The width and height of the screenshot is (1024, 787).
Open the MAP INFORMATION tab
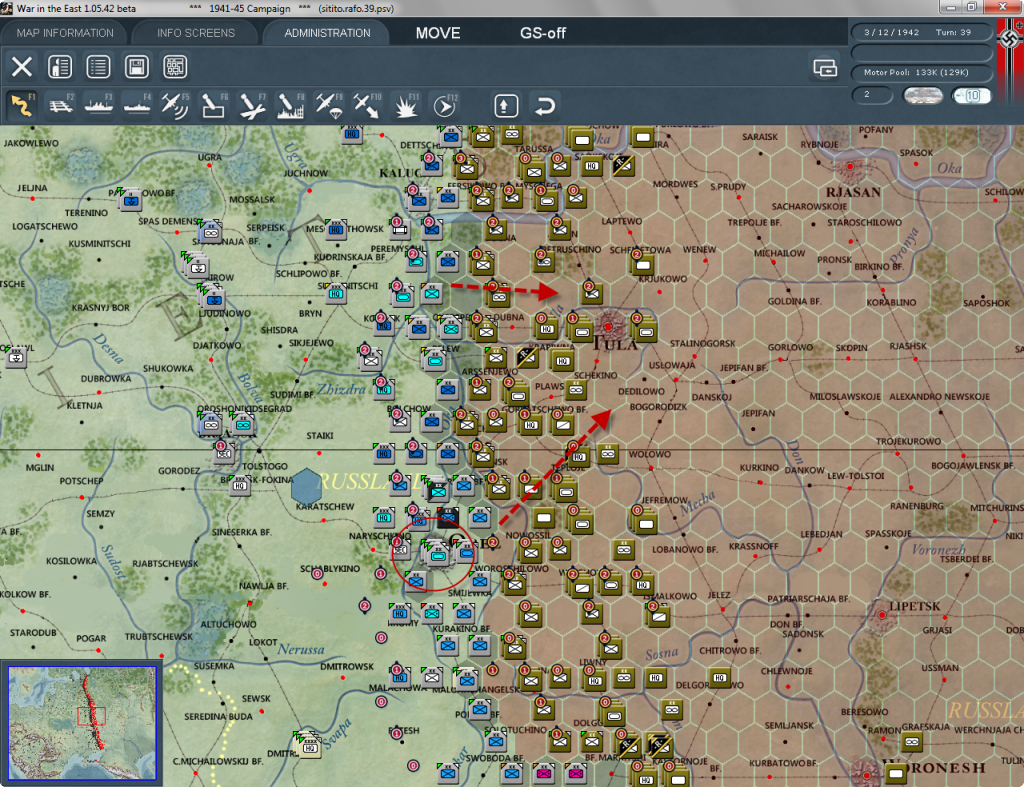point(65,33)
